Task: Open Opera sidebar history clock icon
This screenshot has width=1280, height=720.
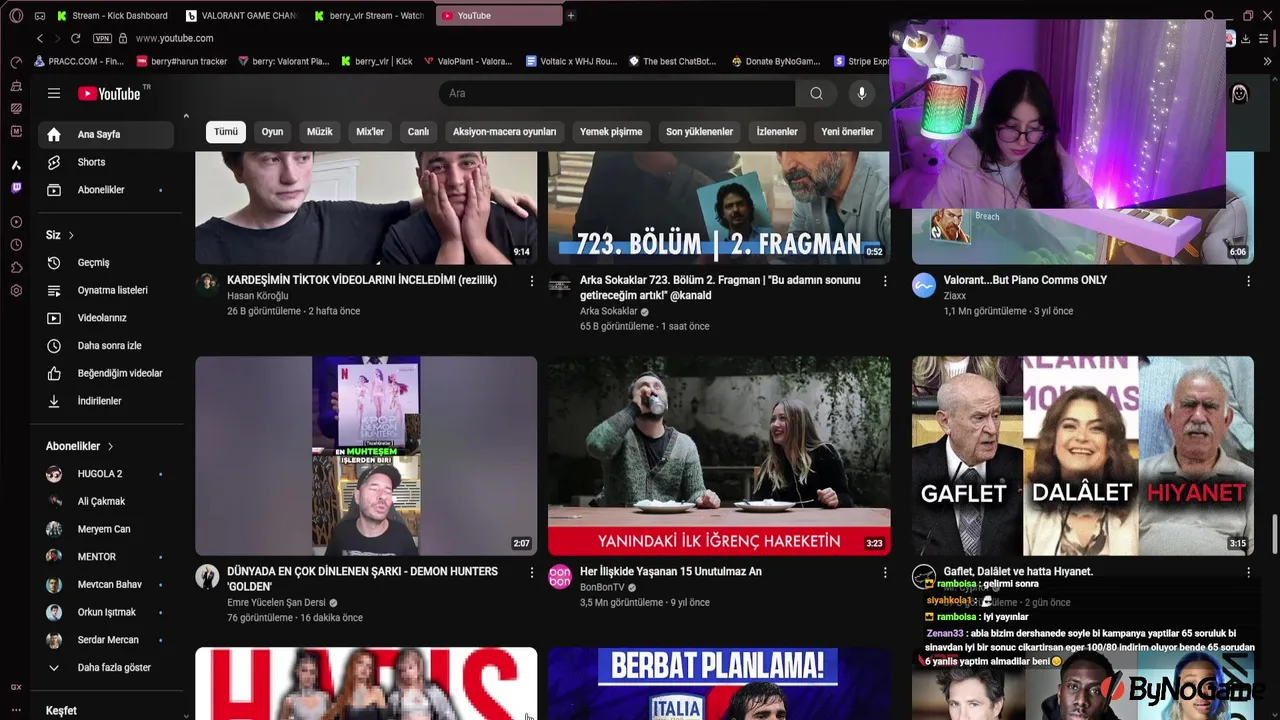Action: pyautogui.click(x=16, y=245)
